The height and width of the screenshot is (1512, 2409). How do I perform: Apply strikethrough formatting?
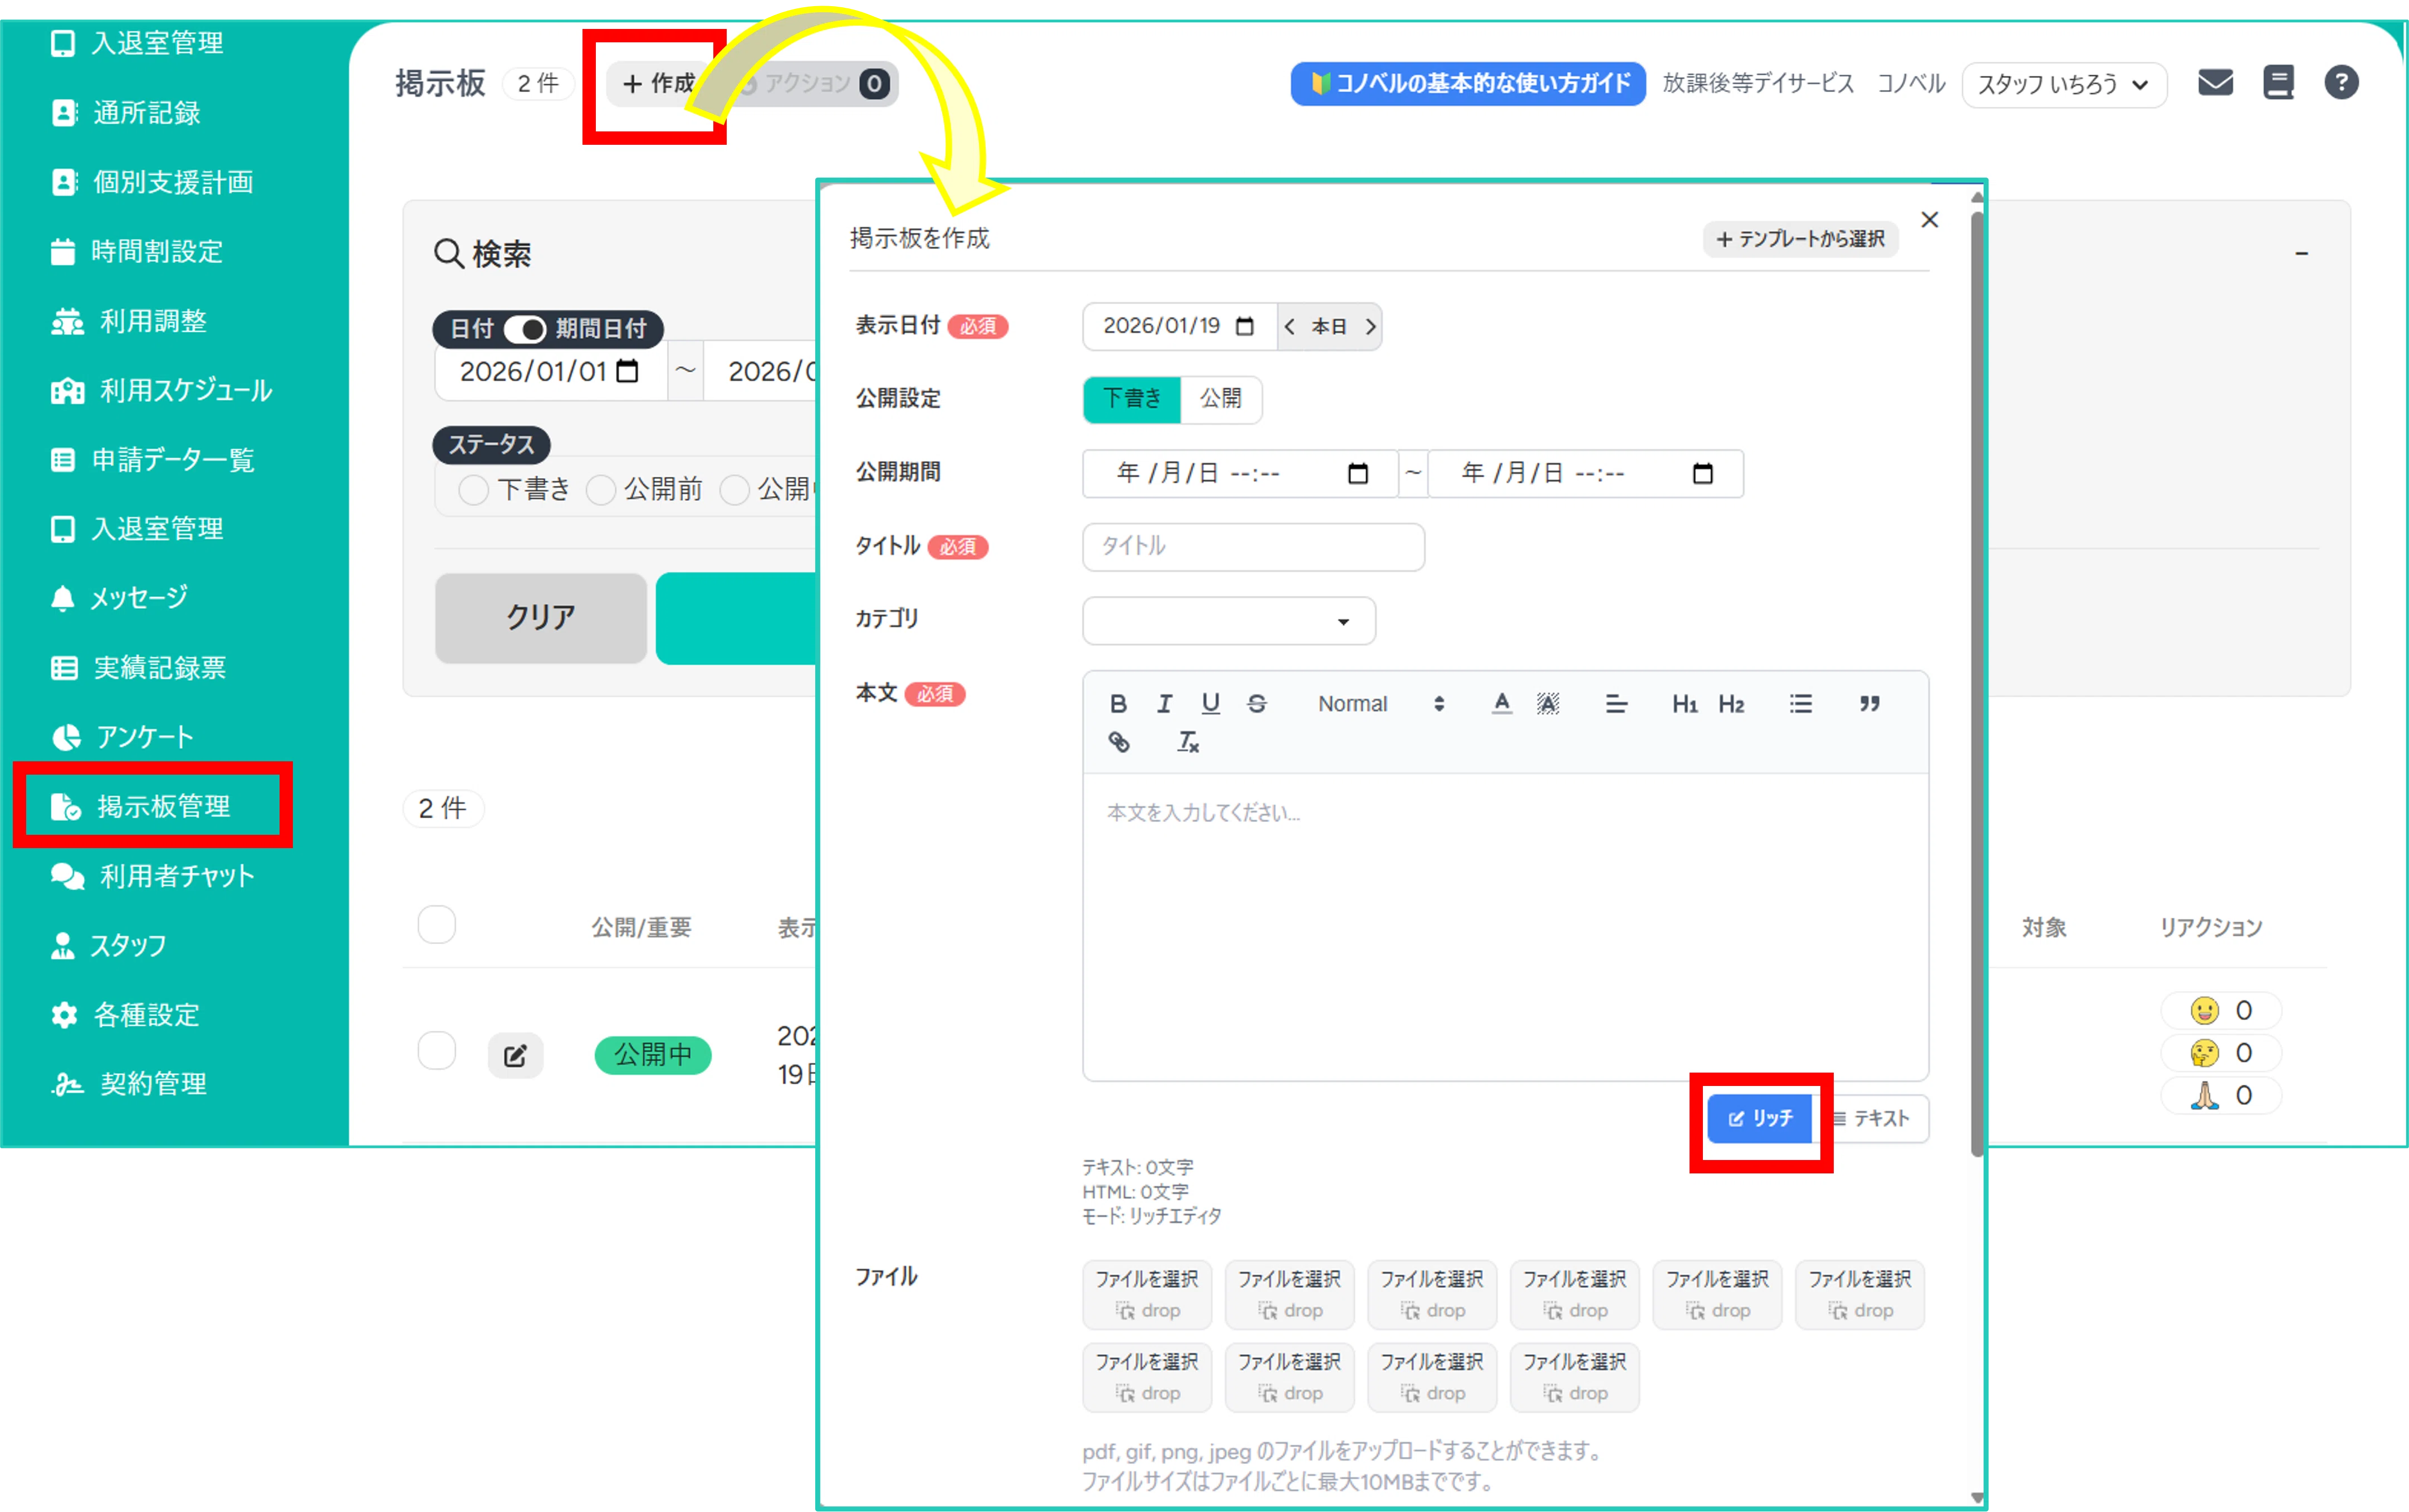1257,704
